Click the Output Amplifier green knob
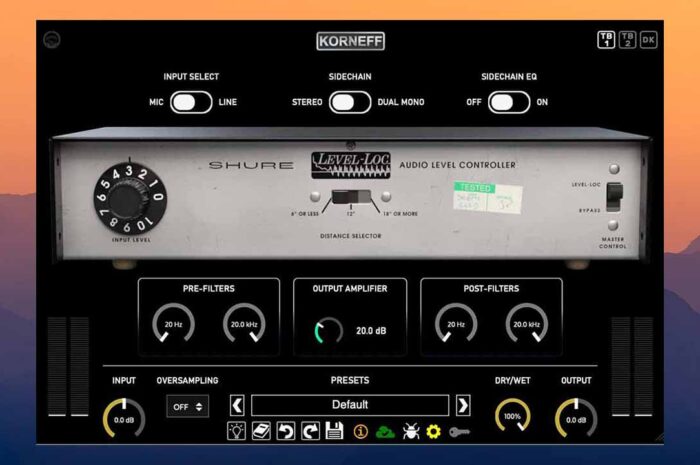 pyautogui.click(x=329, y=331)
